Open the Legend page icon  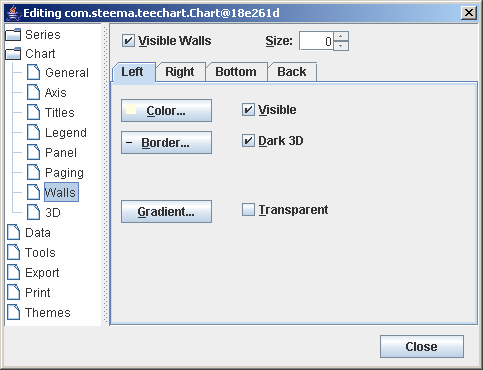33,132
